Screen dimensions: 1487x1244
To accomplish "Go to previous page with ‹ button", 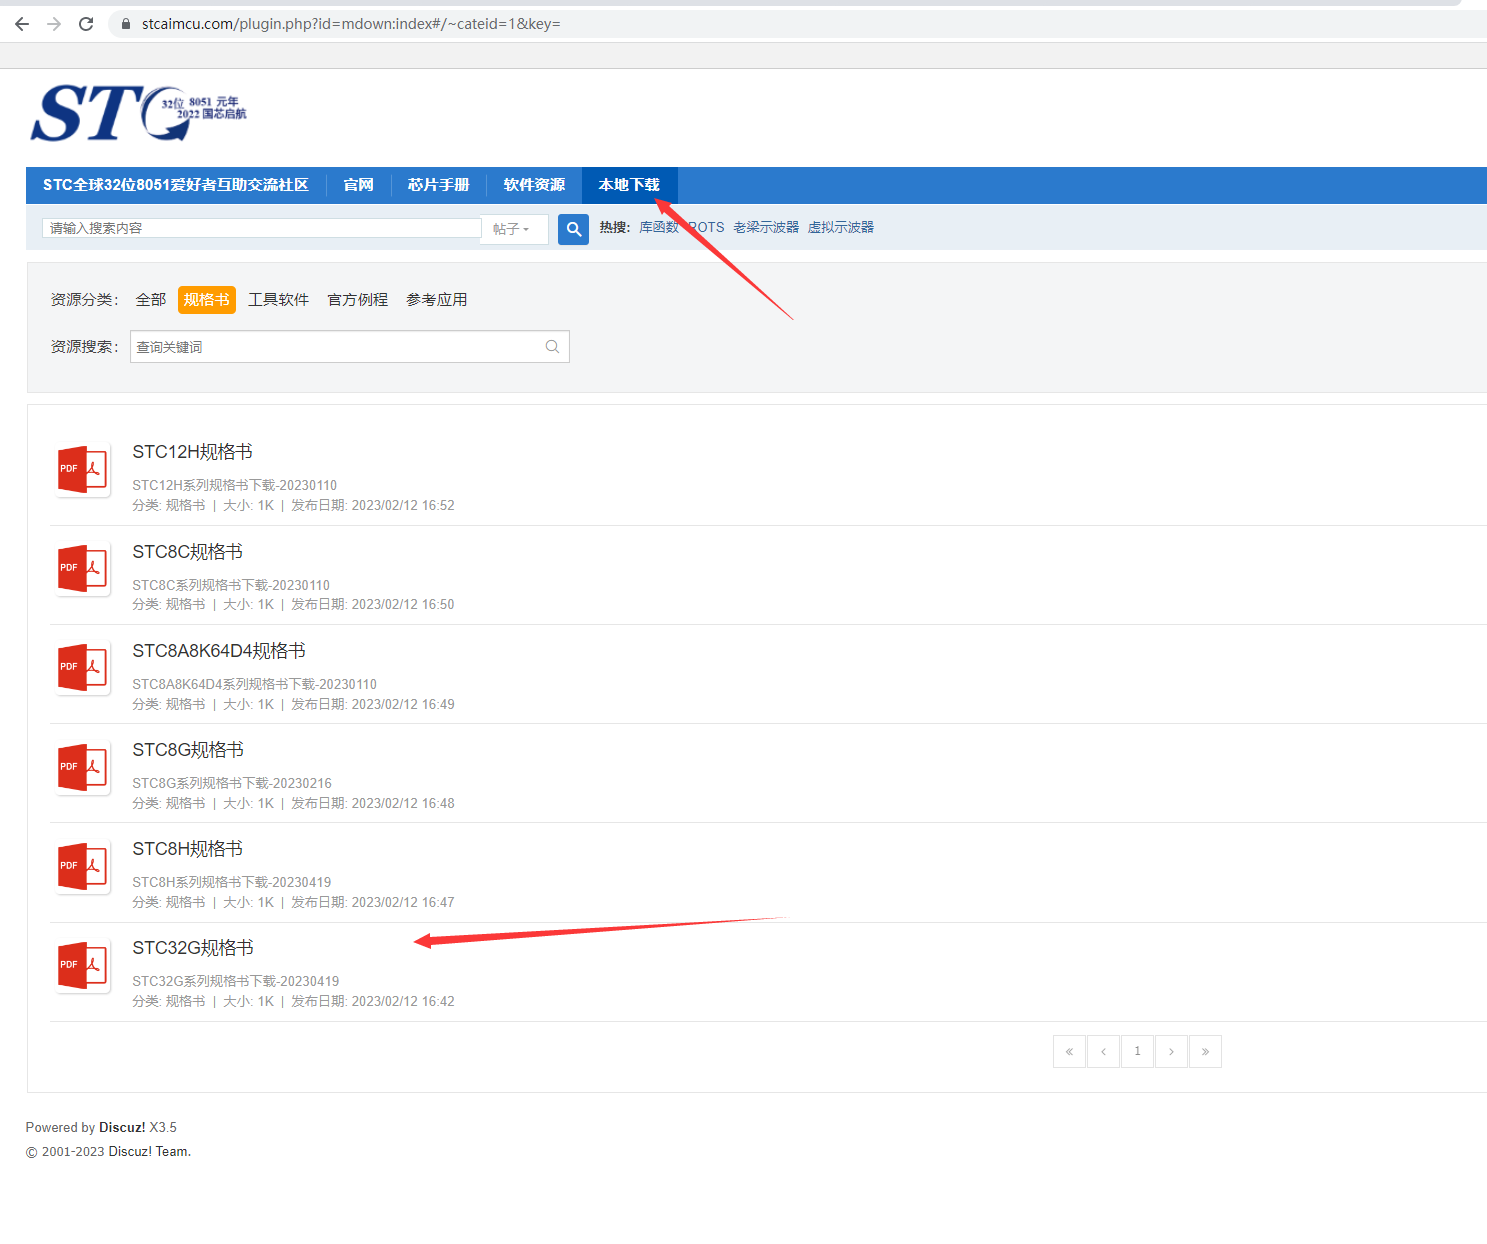I will coord(1103,1051).
